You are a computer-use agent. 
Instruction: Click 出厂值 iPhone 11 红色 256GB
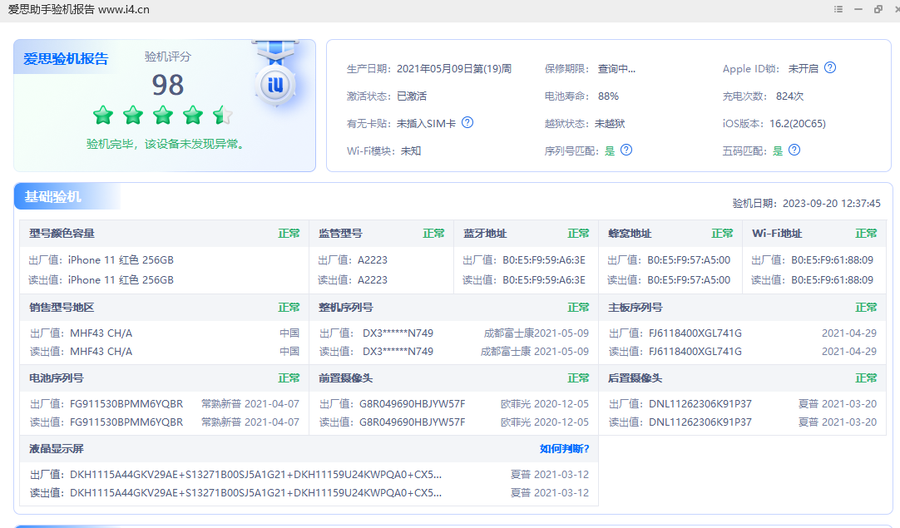pyautogui.click(x=101, y=260)
